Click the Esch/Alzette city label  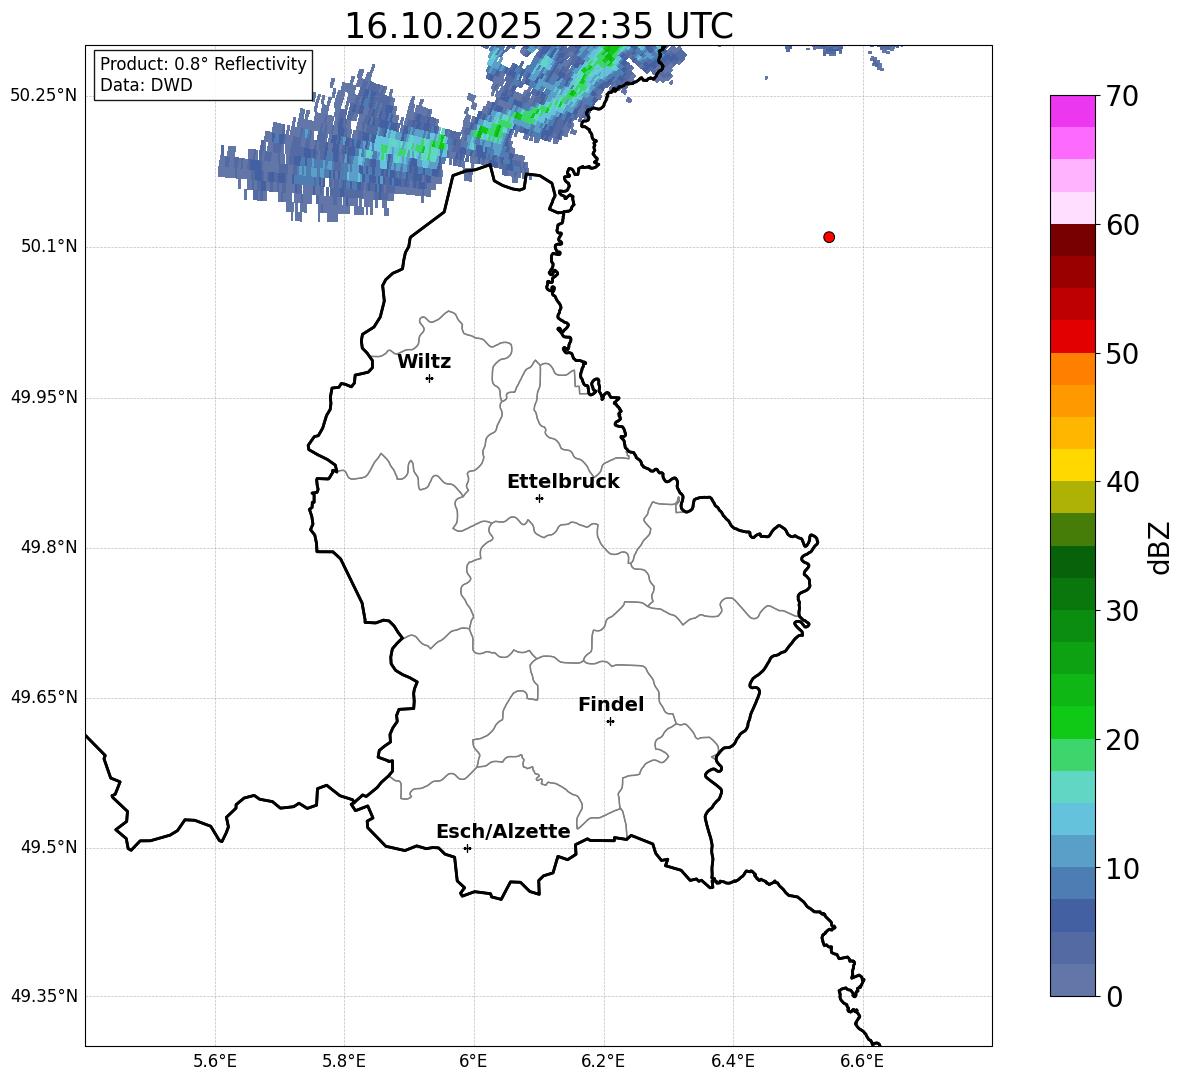coord(503,831)
